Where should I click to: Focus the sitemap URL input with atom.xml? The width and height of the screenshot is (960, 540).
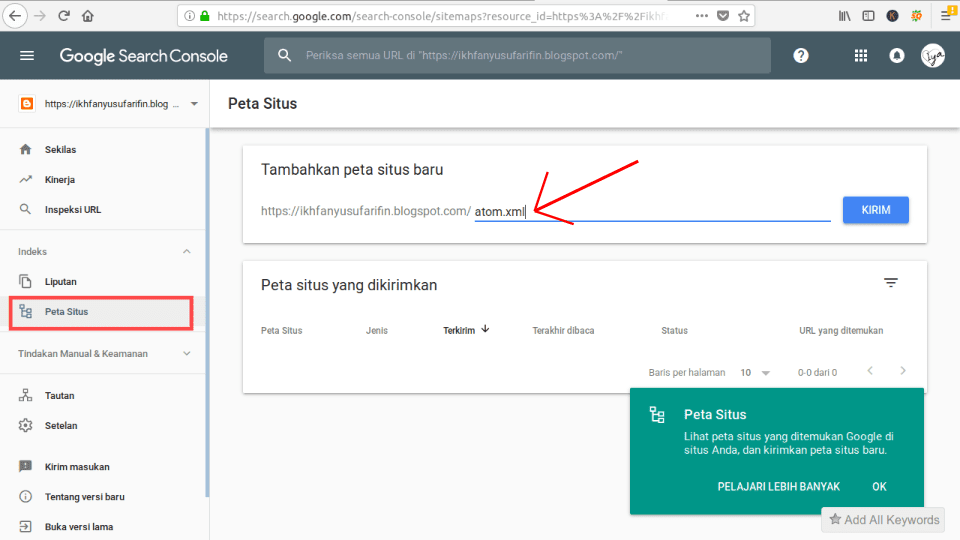[x=653, y=211]
